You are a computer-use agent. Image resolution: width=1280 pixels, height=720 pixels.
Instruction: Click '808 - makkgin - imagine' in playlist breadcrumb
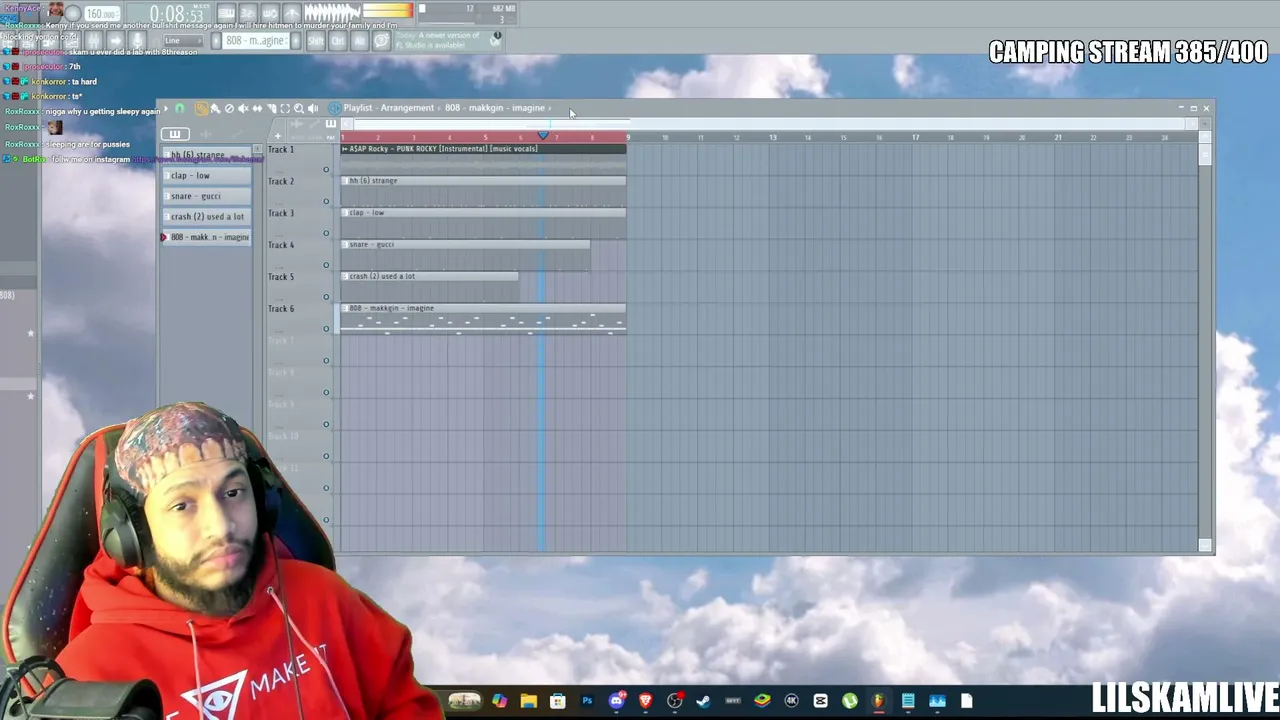click(x=495, y=108)
